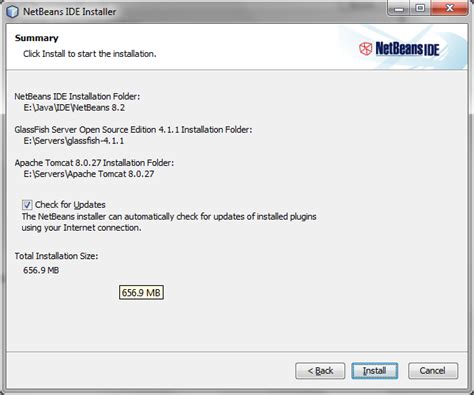Cancel the NetBeans installation

pyautogui.click(x=433, y=371)
